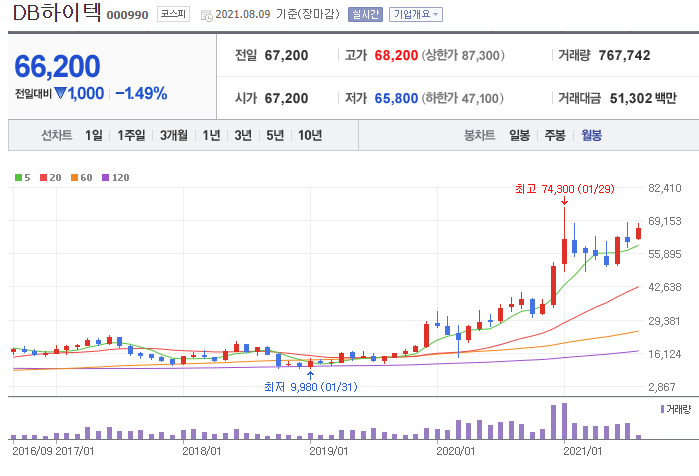The image size is (699, 476).
Task: Select the 10년 line chart period
Action: (x=310, y=135)
